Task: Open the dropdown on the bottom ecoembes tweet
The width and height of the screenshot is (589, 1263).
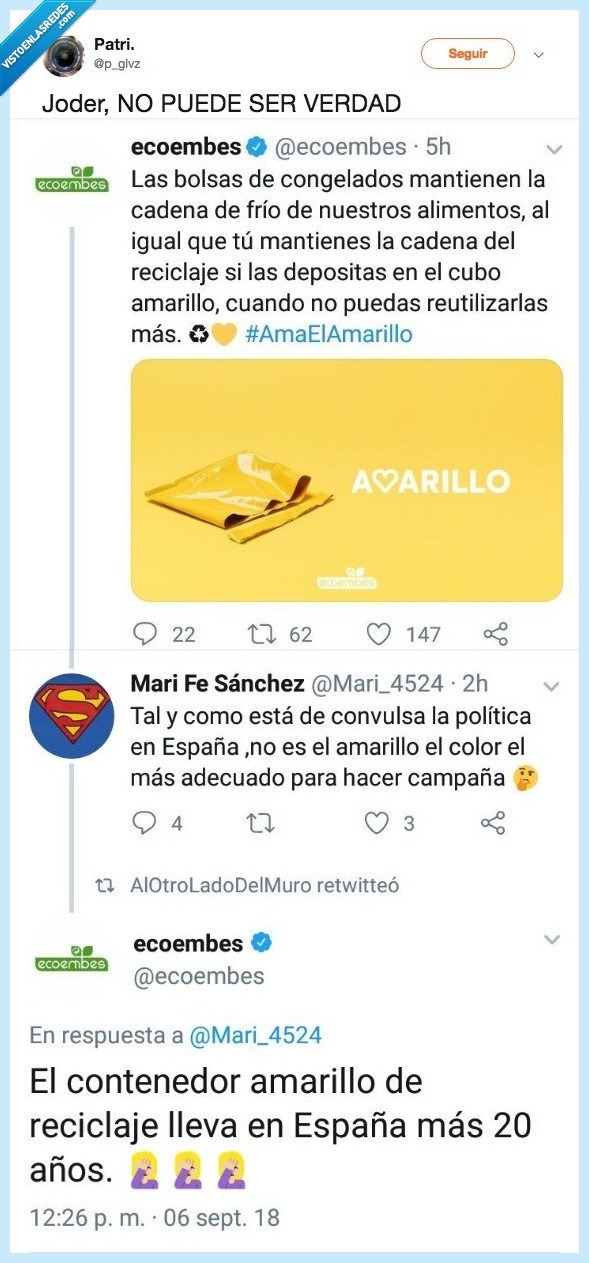Action: (552, 938)
